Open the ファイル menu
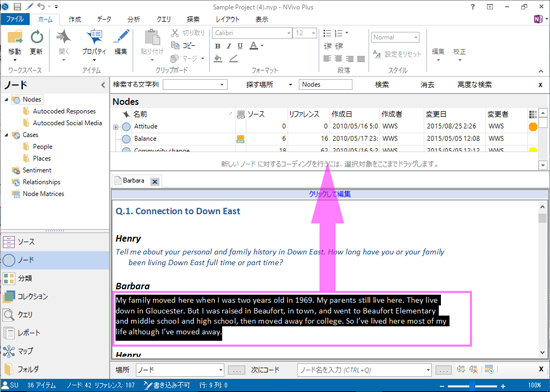550x392 pixels. [15, 19]
